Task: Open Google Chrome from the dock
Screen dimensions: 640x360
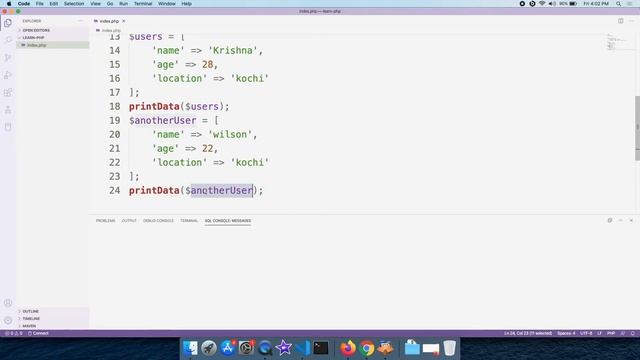Action: pos(367,348)
